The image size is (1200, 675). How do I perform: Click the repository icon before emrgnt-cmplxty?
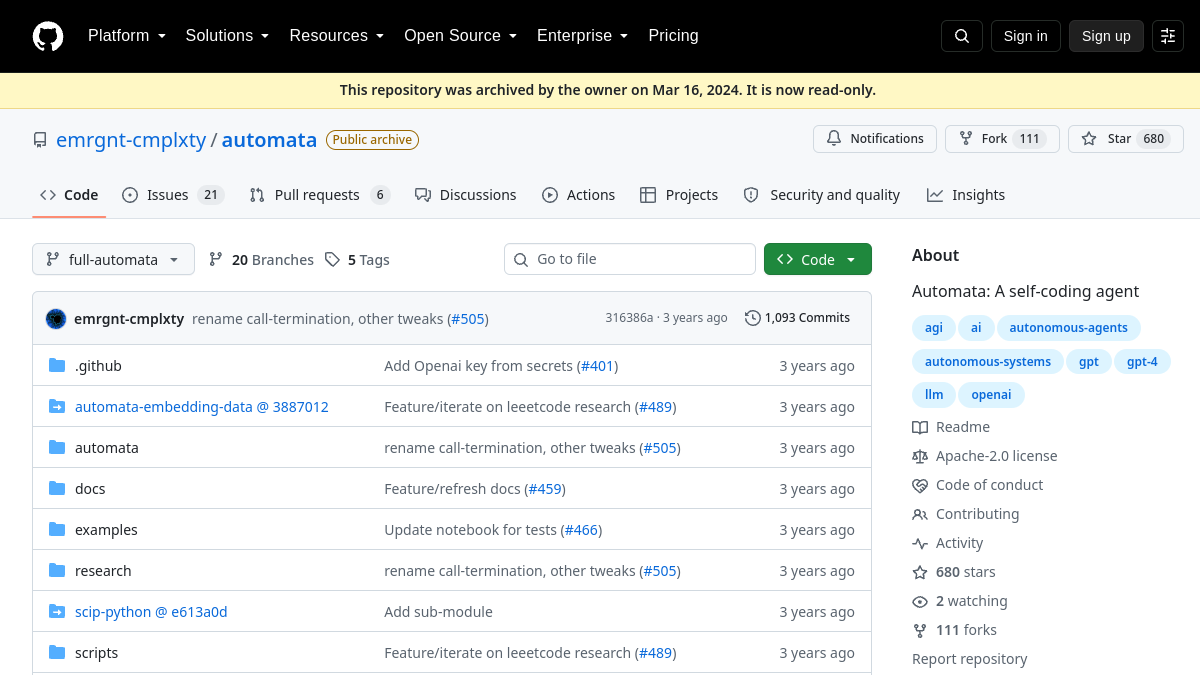(x=40, y=140)
